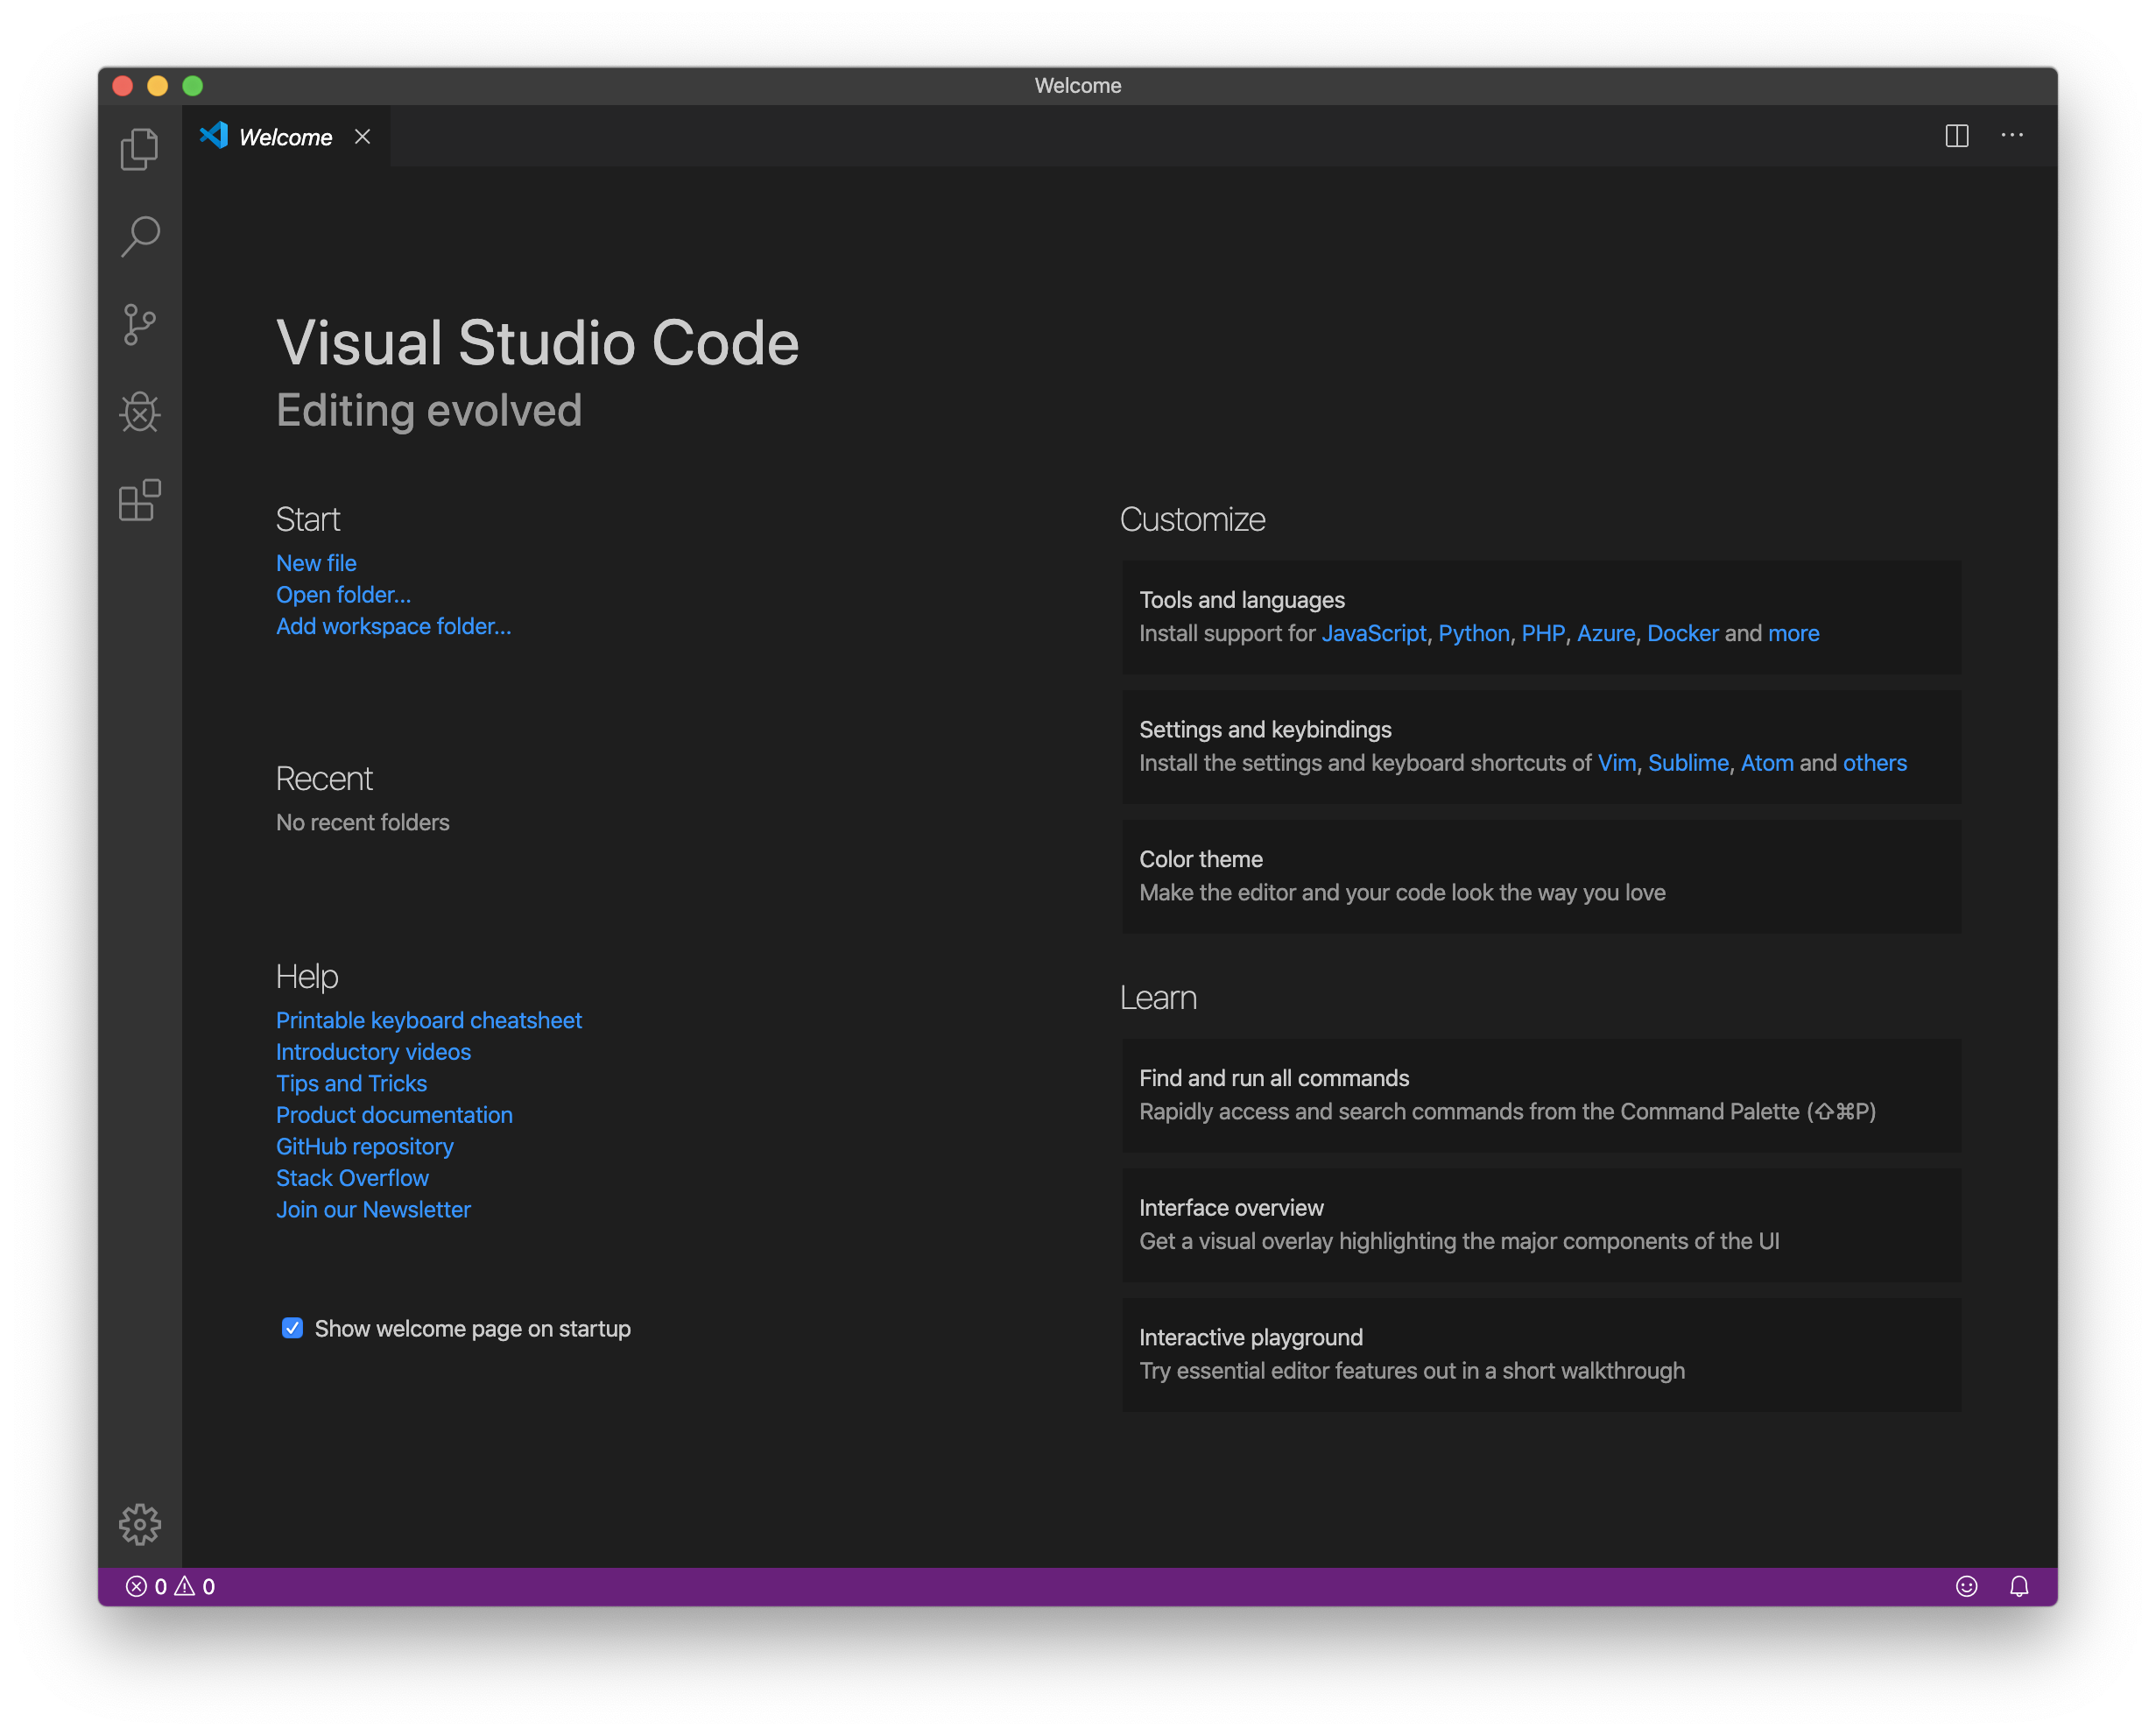Click the Open folder... link

click(343, 595)
